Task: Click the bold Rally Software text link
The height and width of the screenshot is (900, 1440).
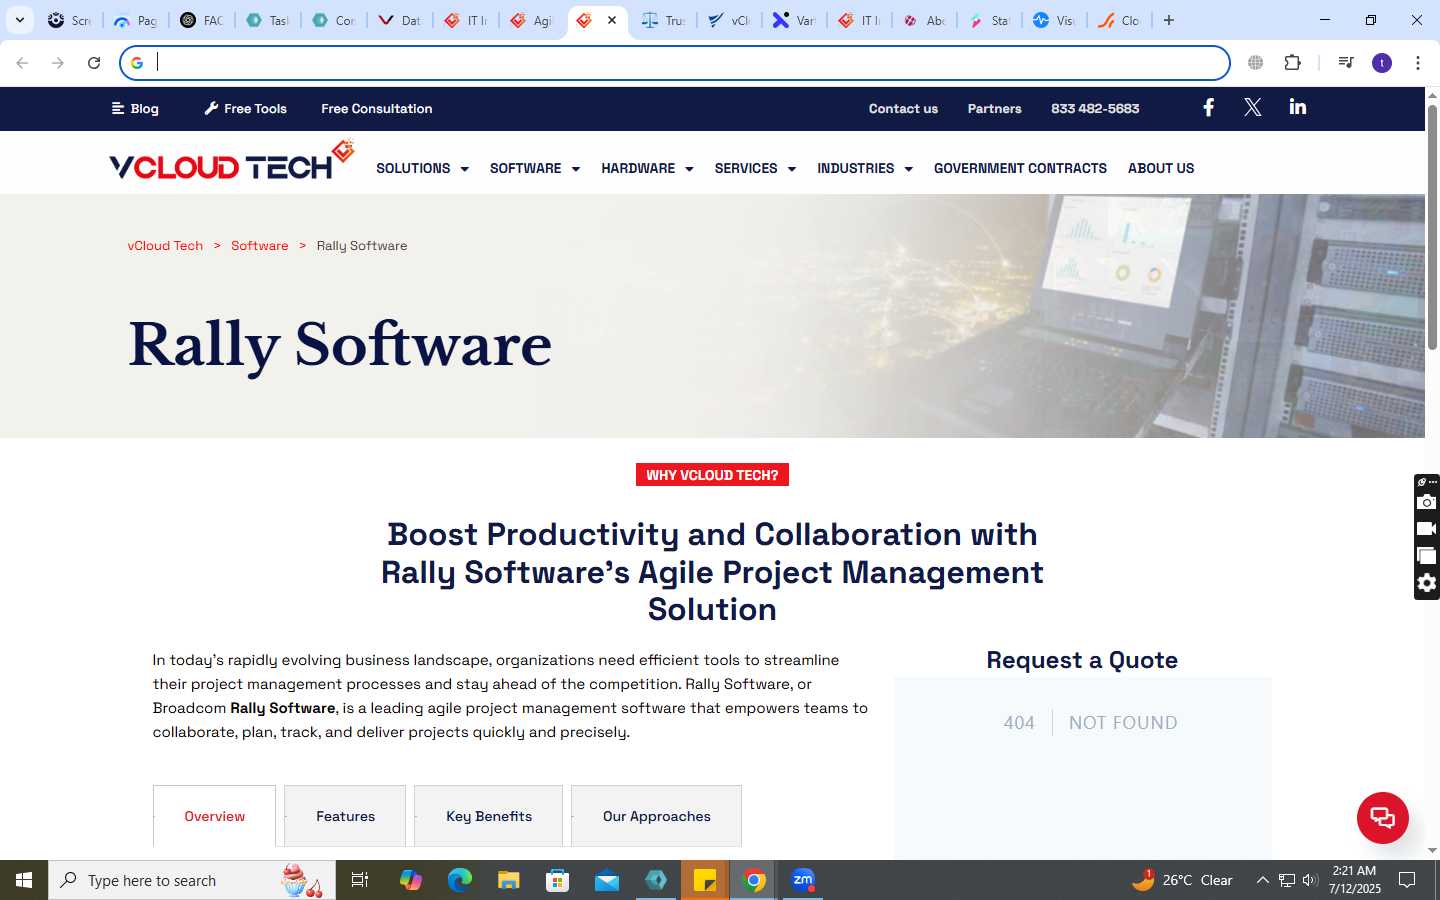Action: coord(283,708)
